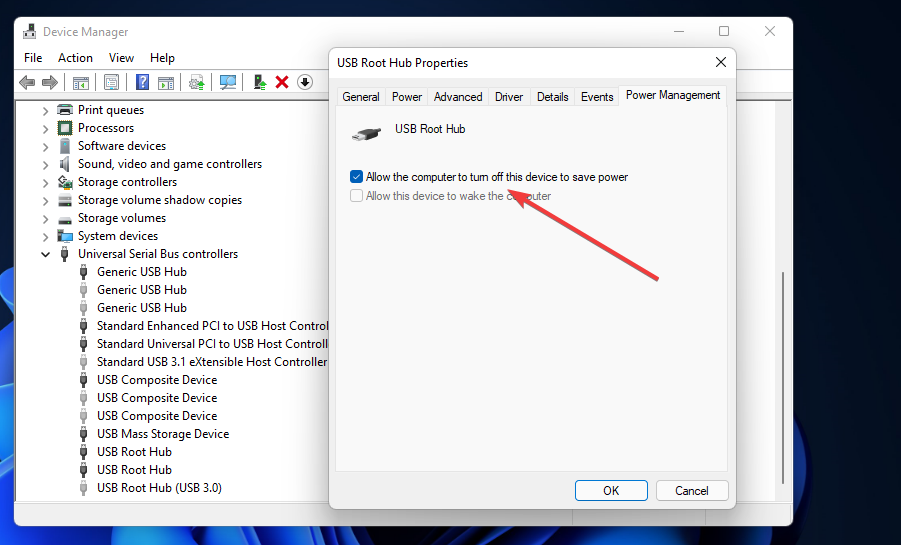Screen dimensions: 901x545
Task: Click the Device Manager vertical scrollbar thumb
Action: coord(783,377)
